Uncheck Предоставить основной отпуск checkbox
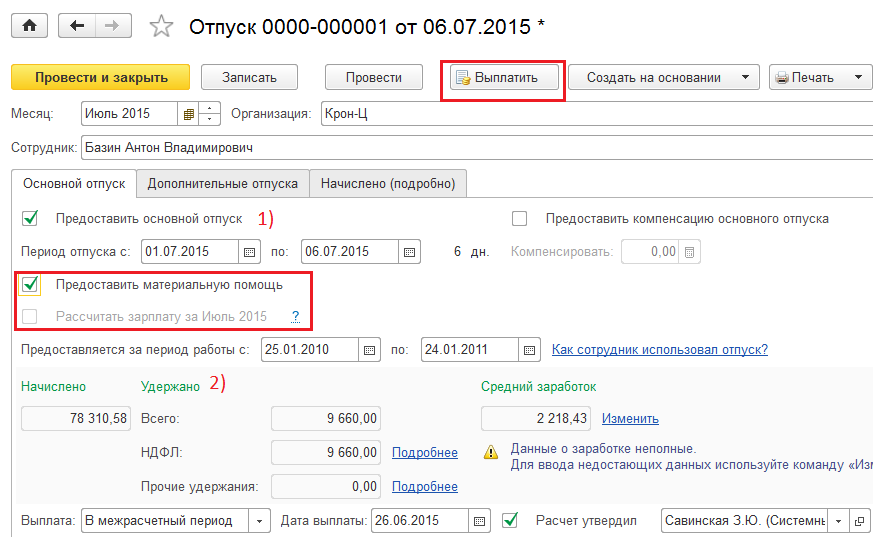This screenshot has height=537, width=873. click(x=30, y=218)
